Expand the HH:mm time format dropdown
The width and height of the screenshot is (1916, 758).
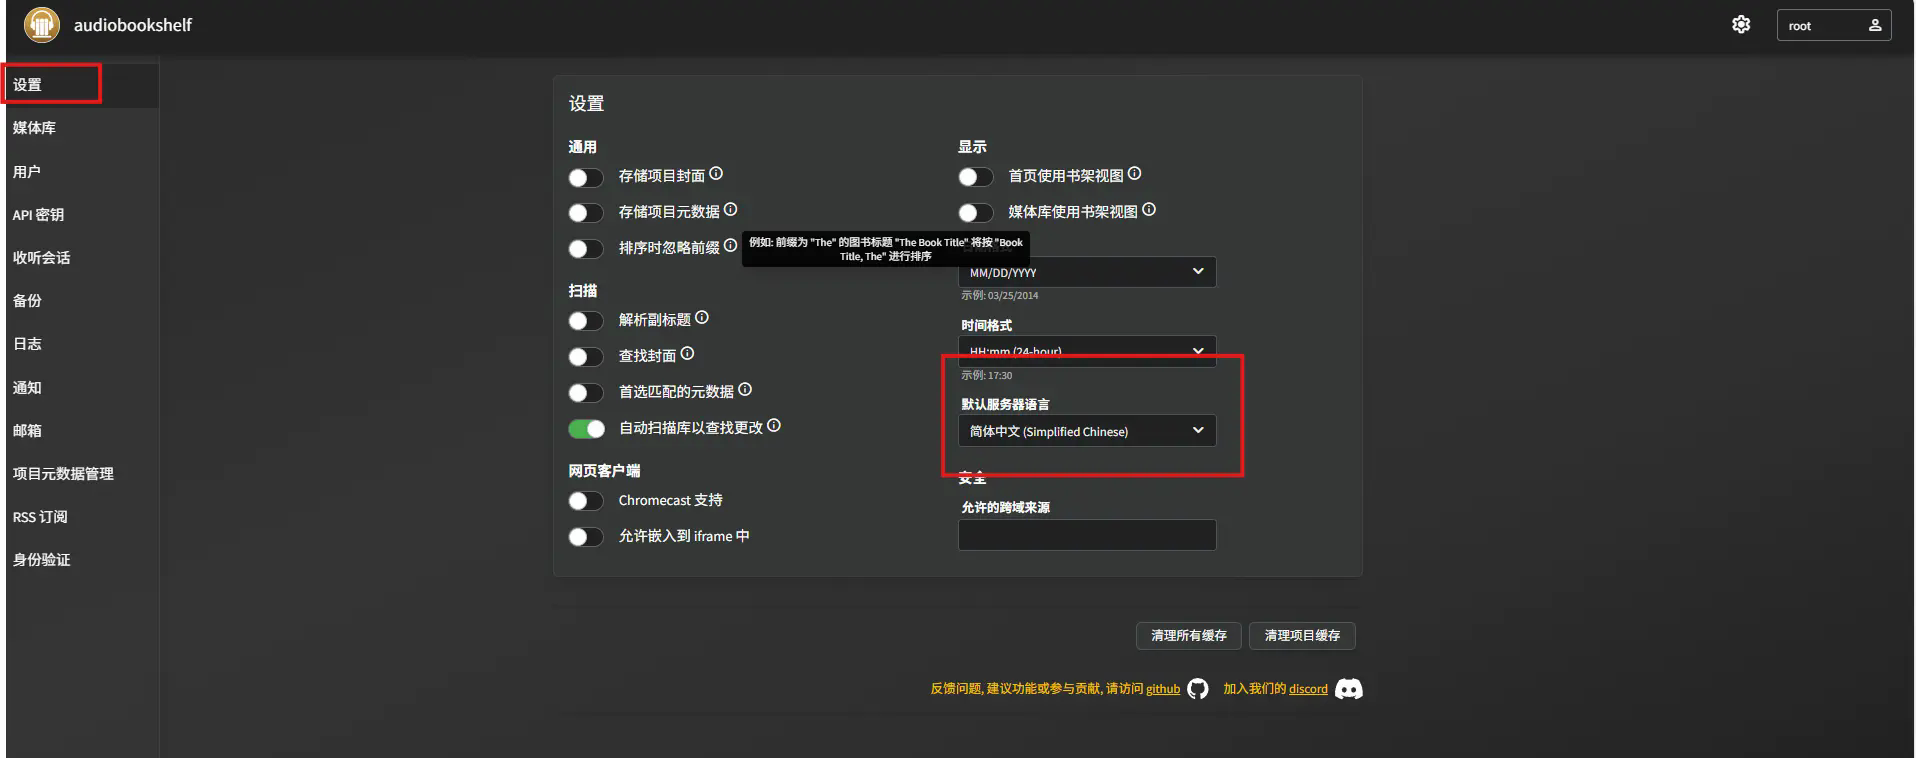click(x=1087, y=351)
